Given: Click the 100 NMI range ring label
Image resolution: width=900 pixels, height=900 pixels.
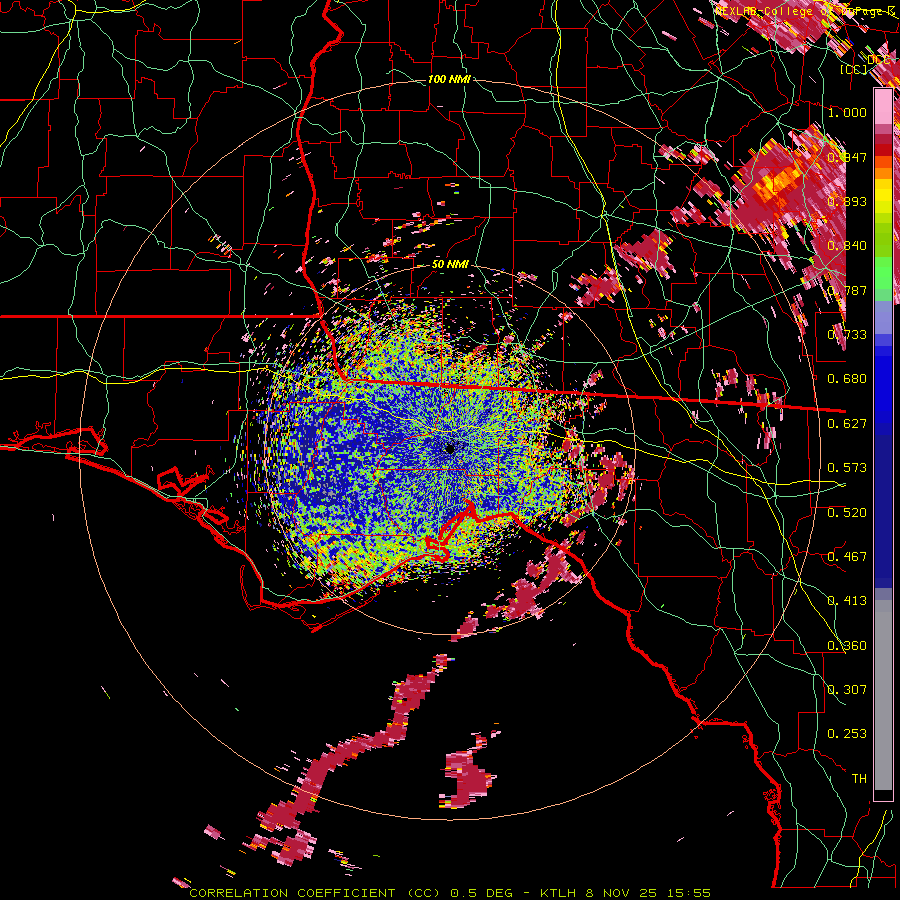Looking at the screenshot, I should [449, 79].
